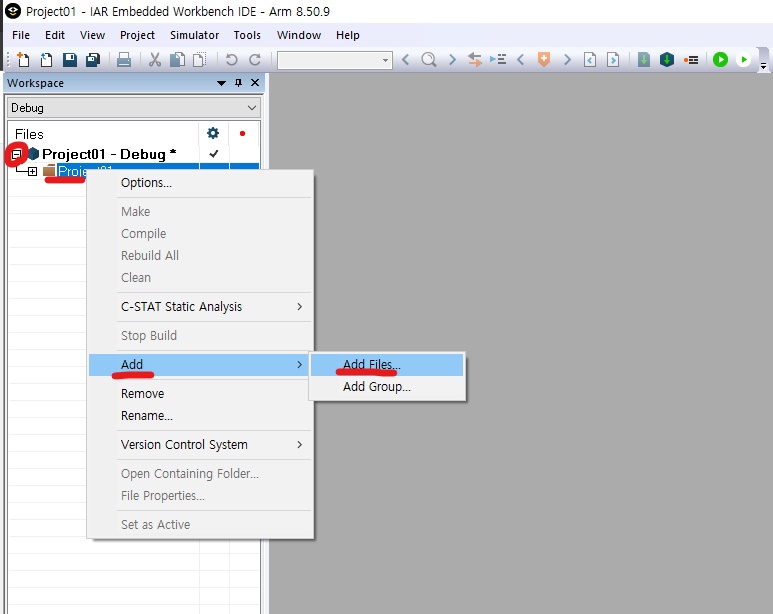Screen dimensions: 773x614
Task: Click the Save All toolbar icon
Action: 93,60
